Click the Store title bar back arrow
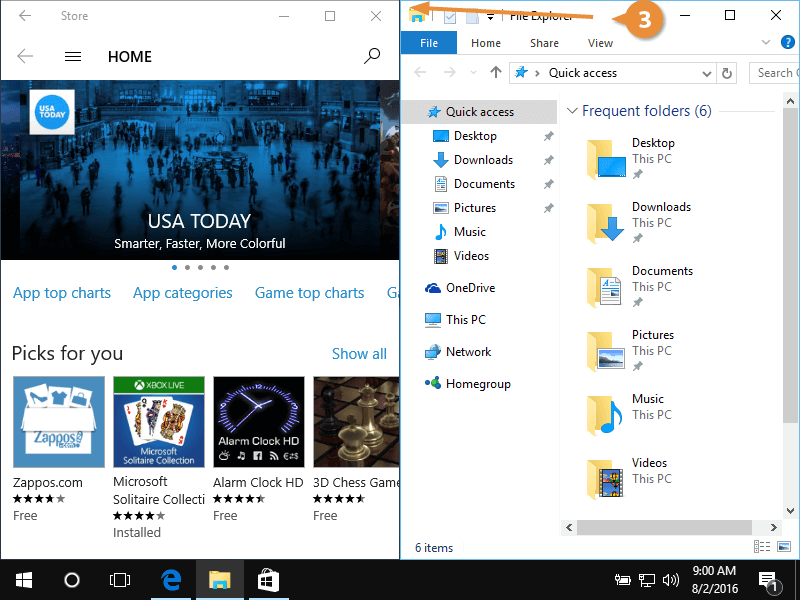This screenshot has height=600, width=800. pos(25,16)
